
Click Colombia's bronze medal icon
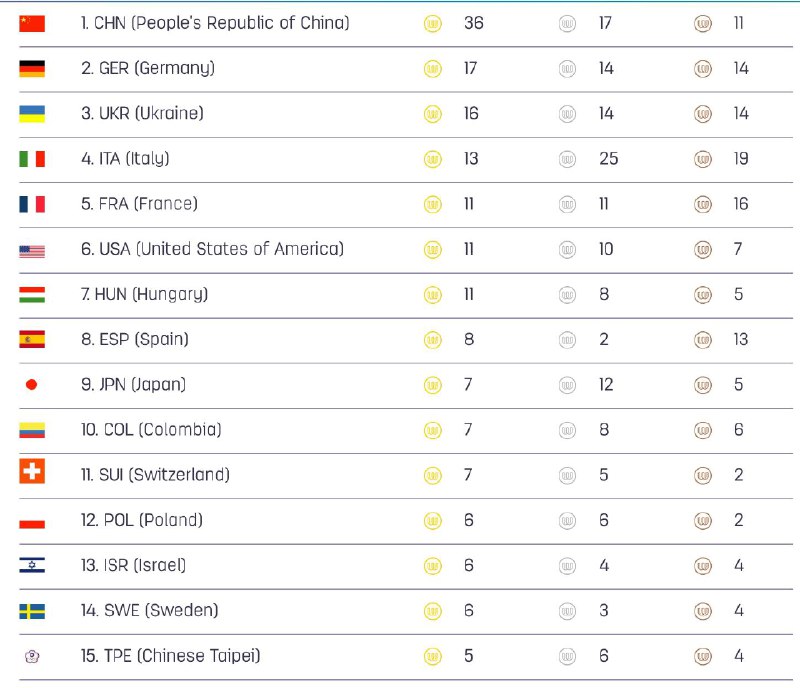click(x=703, y=430)
